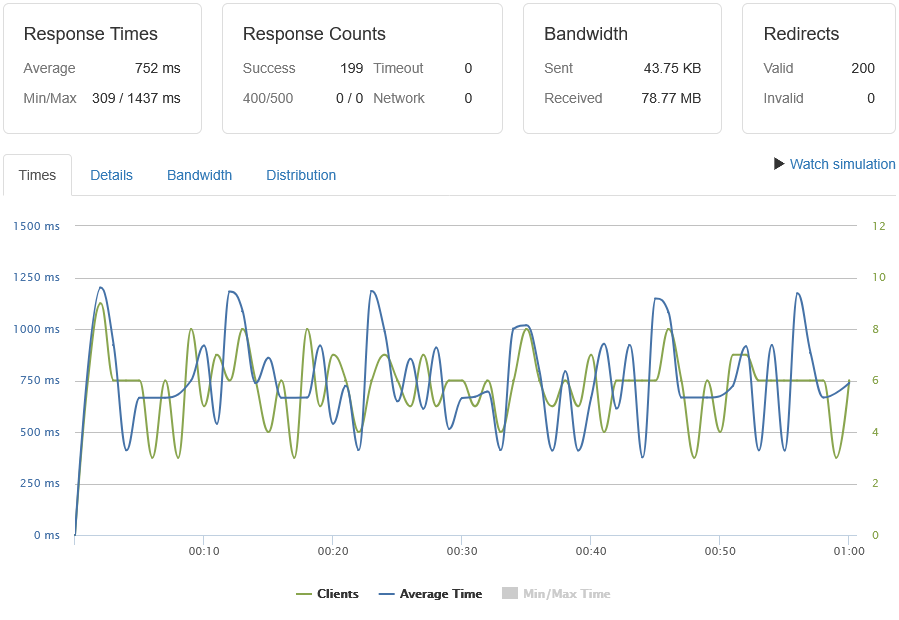The image size is (899, 620).
Task: Click the 00:30 marker on the time axis
Action: (461, 551)
